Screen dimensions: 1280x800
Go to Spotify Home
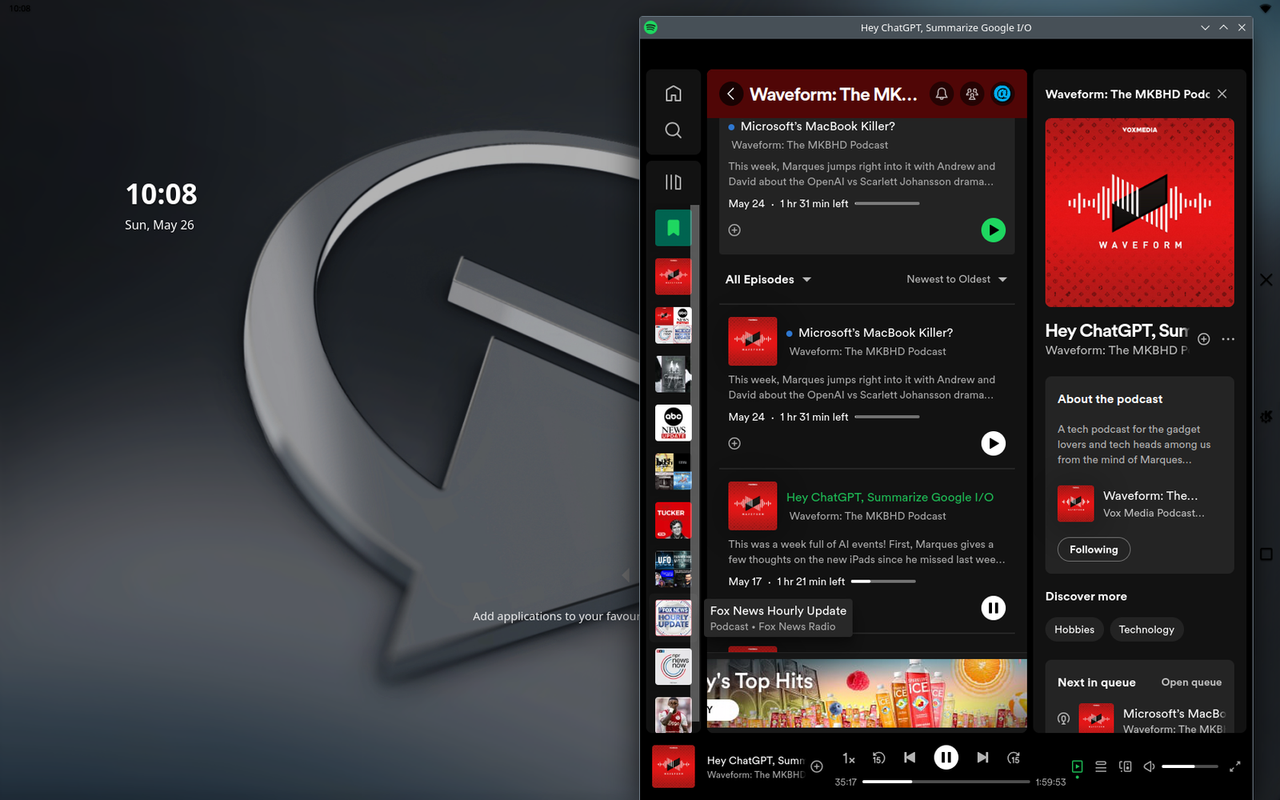(x=673, y=93)
